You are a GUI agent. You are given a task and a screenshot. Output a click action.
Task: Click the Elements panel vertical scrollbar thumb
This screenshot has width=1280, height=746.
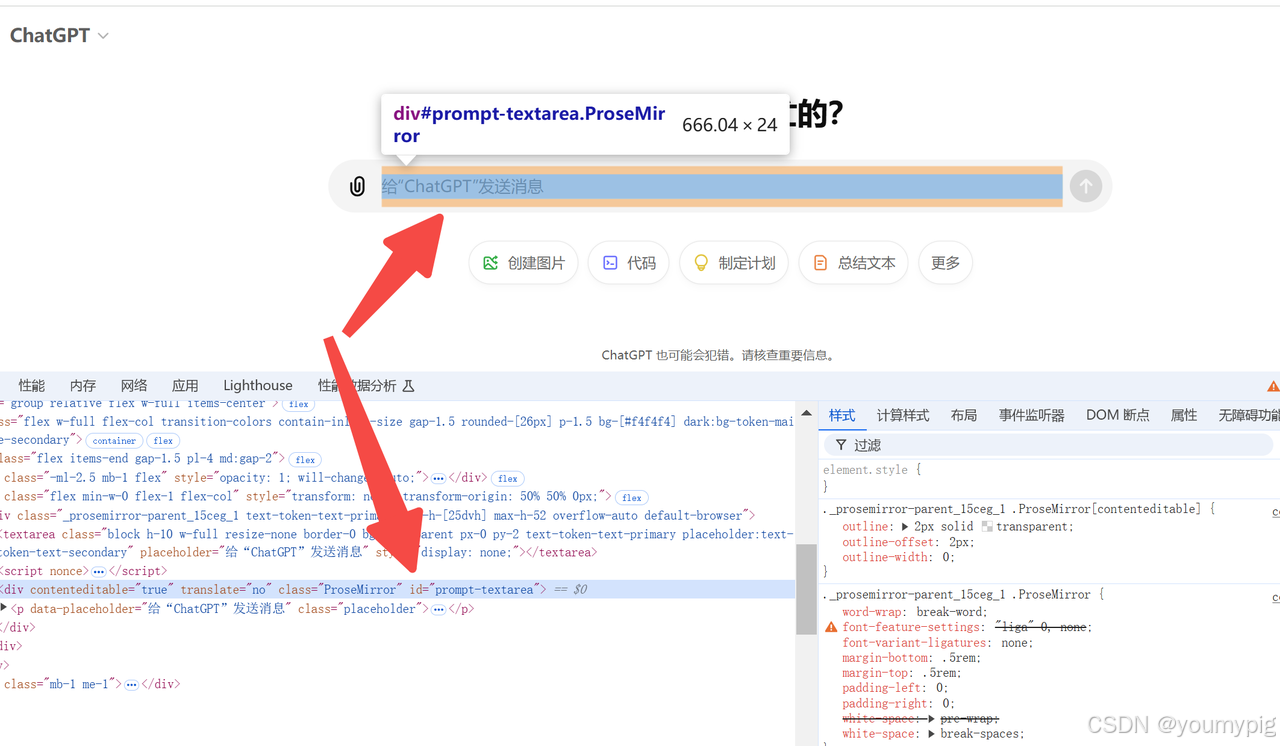[806, 589]
